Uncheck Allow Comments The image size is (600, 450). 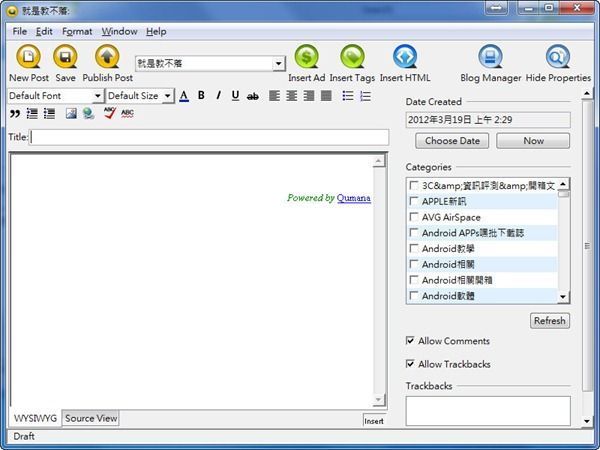click(x=410, y=341)
